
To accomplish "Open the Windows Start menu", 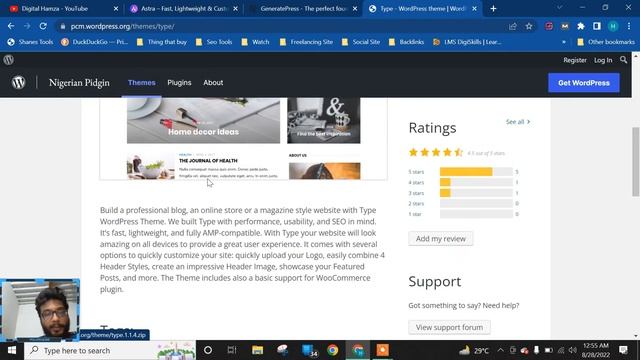I will pos(12,350).
